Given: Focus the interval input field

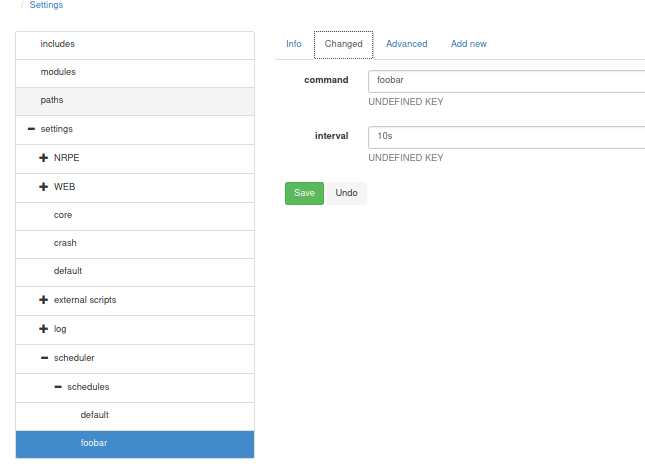Looking at the screenshot, I should 506,137.
